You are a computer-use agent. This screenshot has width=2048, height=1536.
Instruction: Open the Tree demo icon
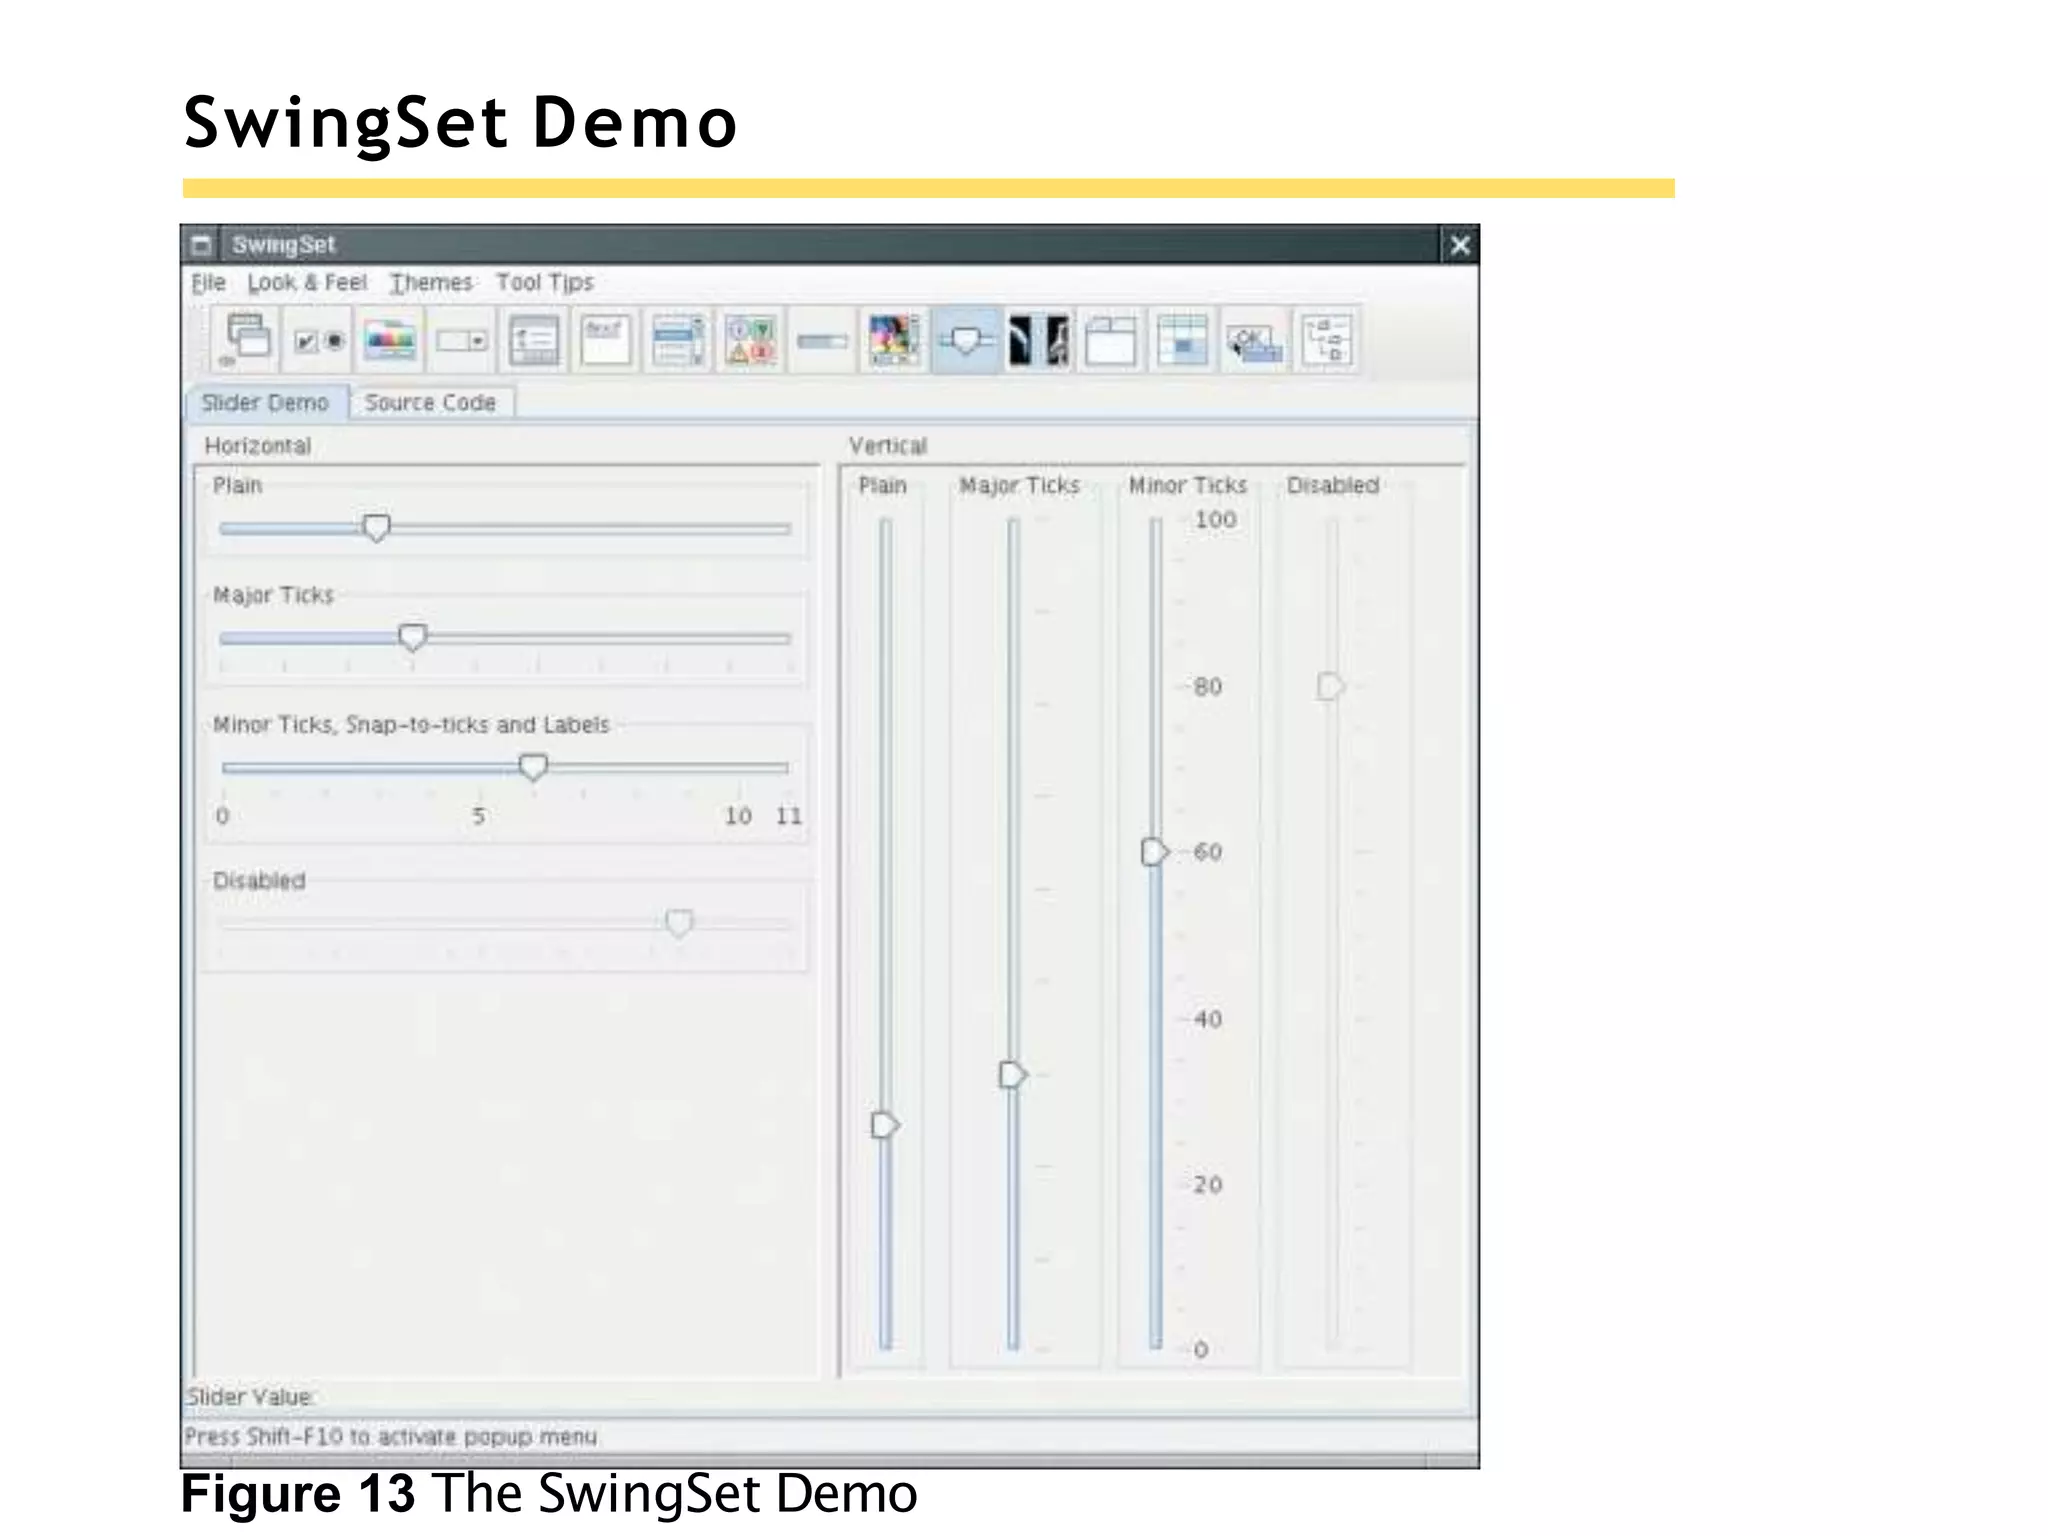tap(1327, 341)
